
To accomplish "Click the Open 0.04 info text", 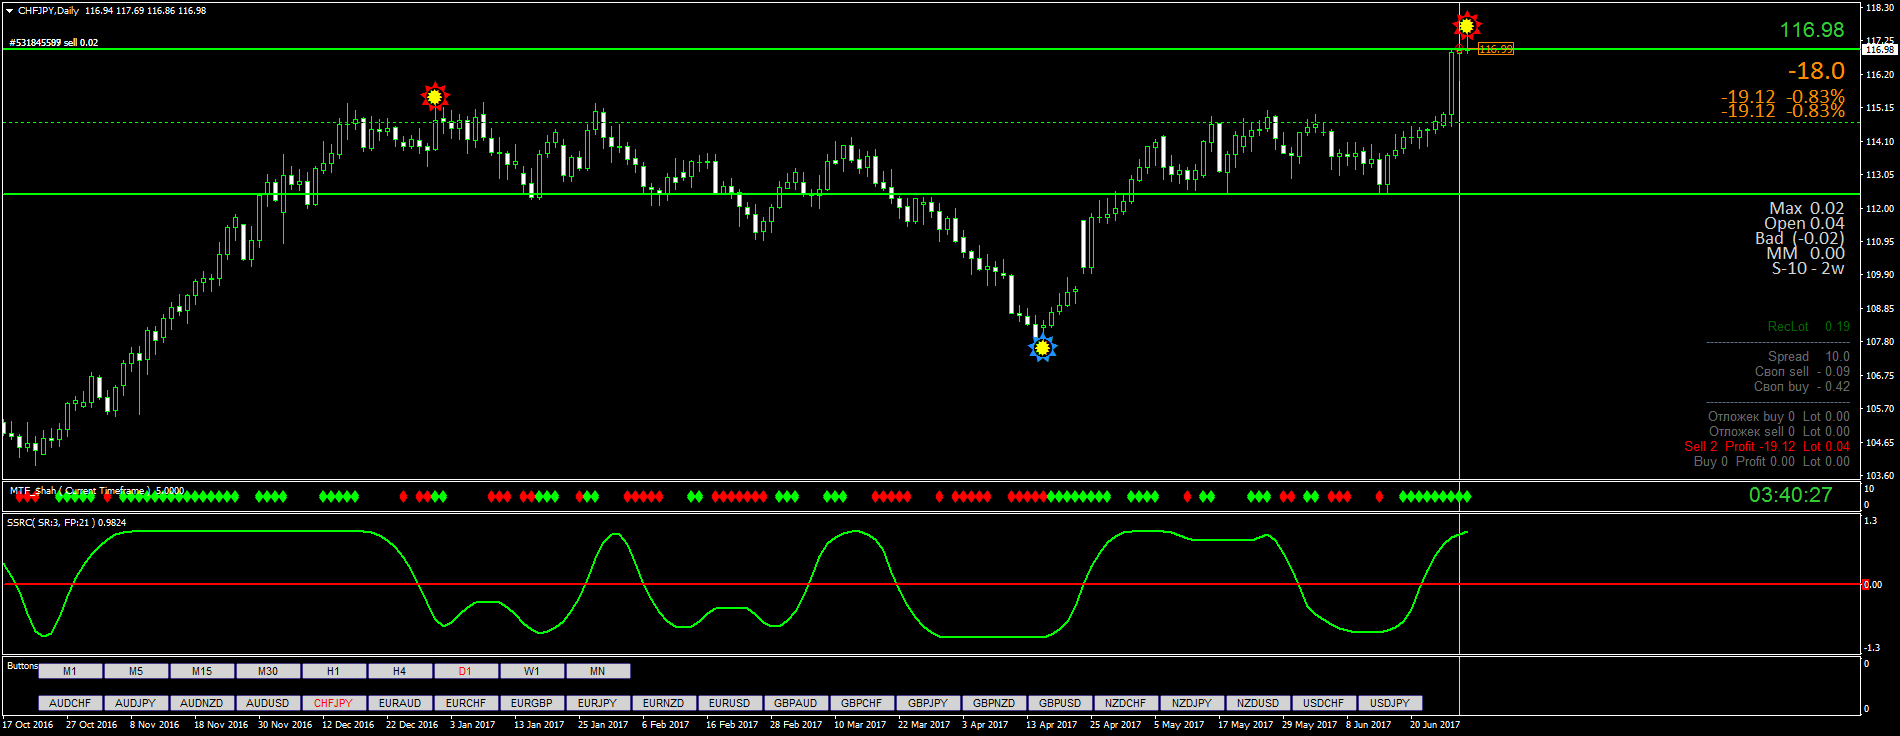I will pyautogui.click(x=1804, y=224).
